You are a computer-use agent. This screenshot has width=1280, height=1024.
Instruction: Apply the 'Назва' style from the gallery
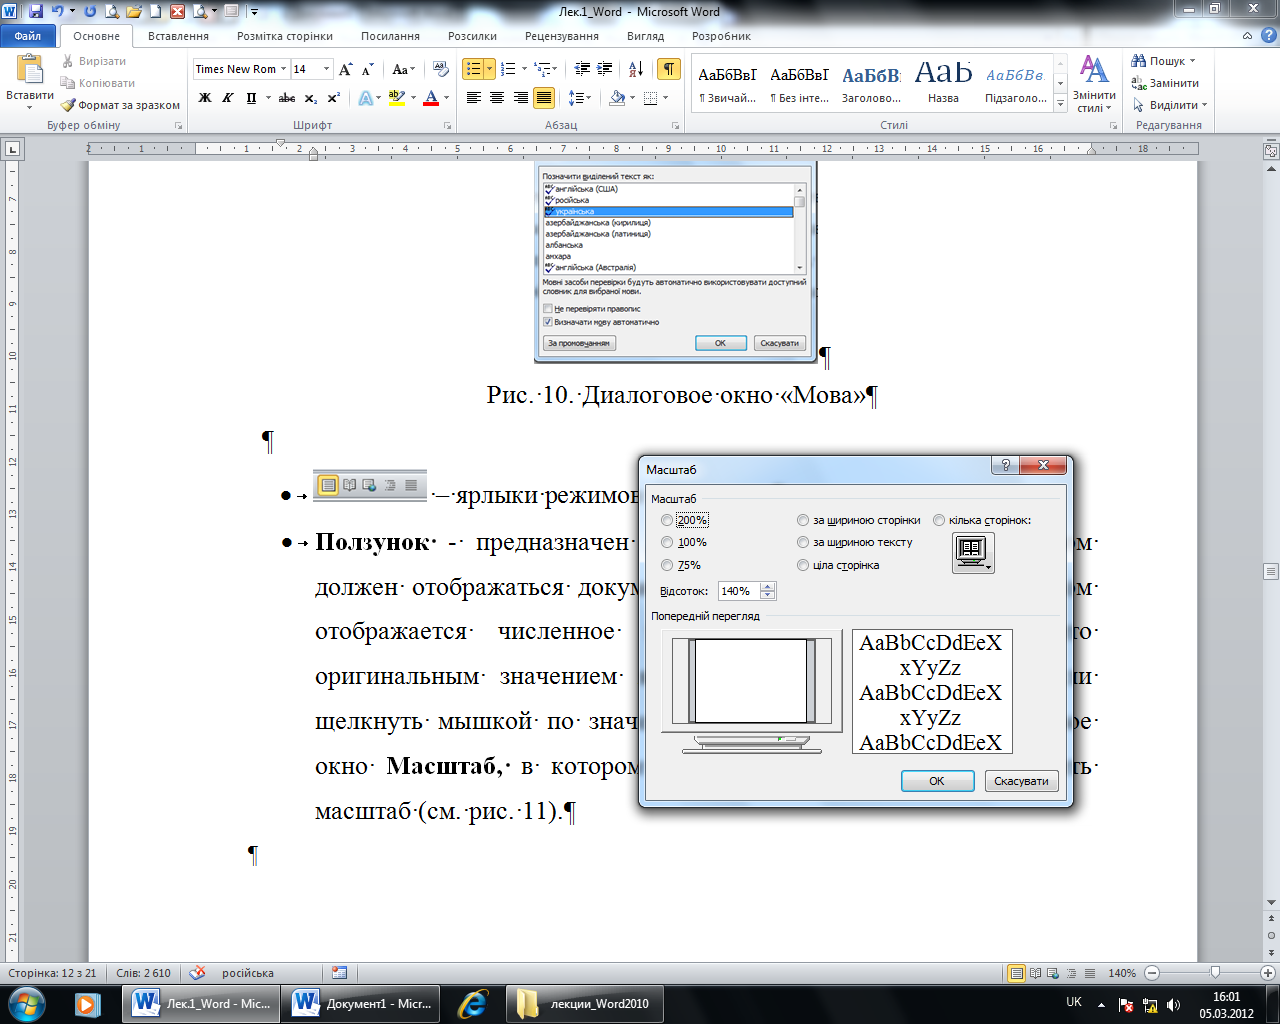pyautogui.click(x=943, y=82)
